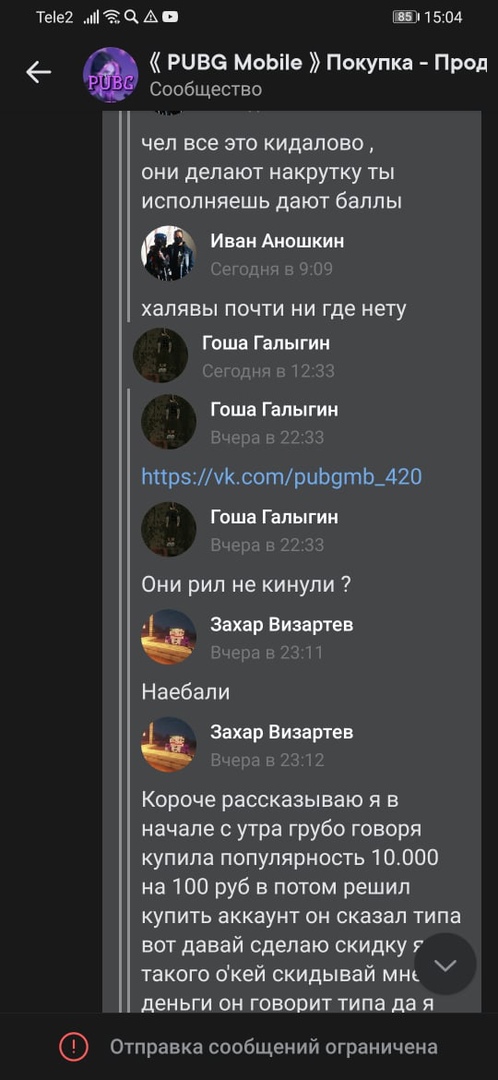Viewport: 498px width, 1080px height.
Task: Tap the red restriction warning icon
Action: coord(73,1047)
